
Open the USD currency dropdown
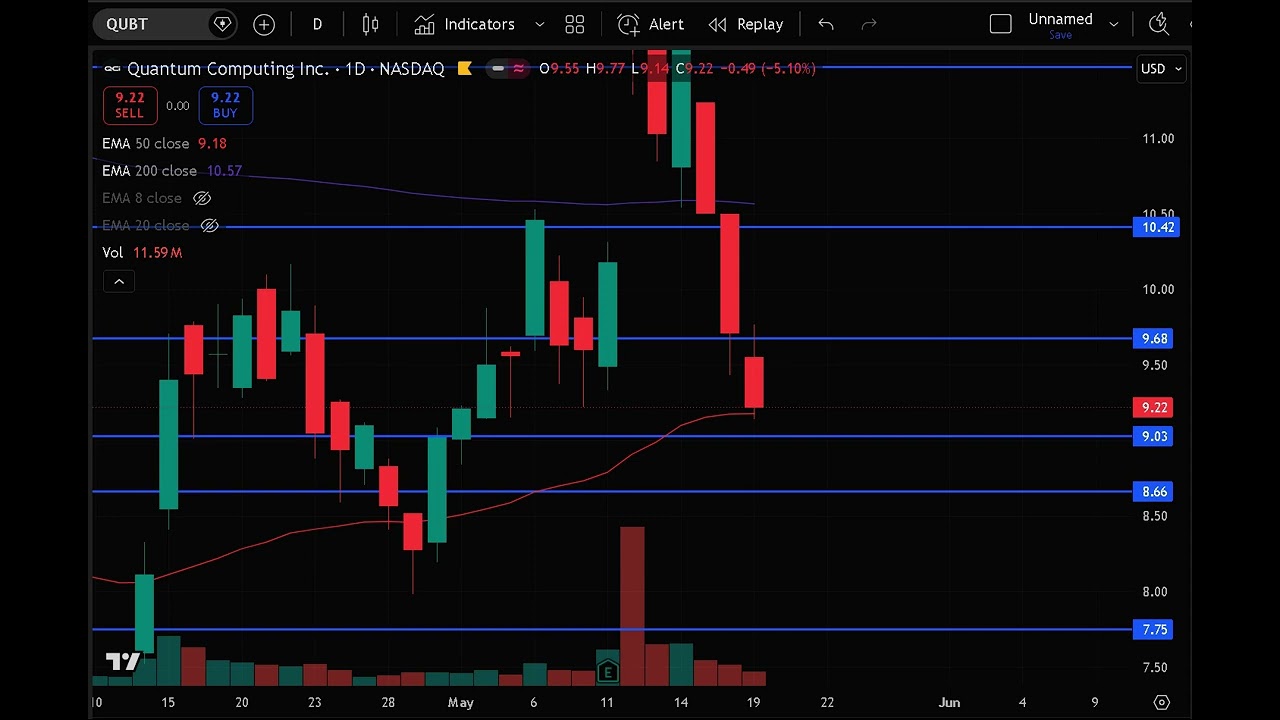[x=1162, y=69]
